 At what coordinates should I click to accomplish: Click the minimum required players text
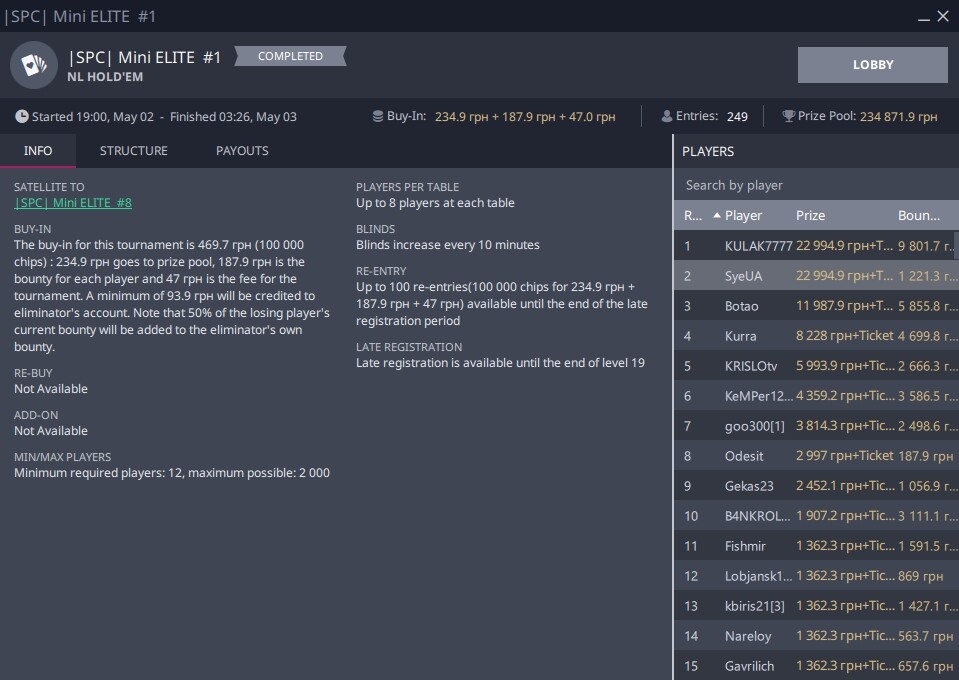click(x=172, y=473)
